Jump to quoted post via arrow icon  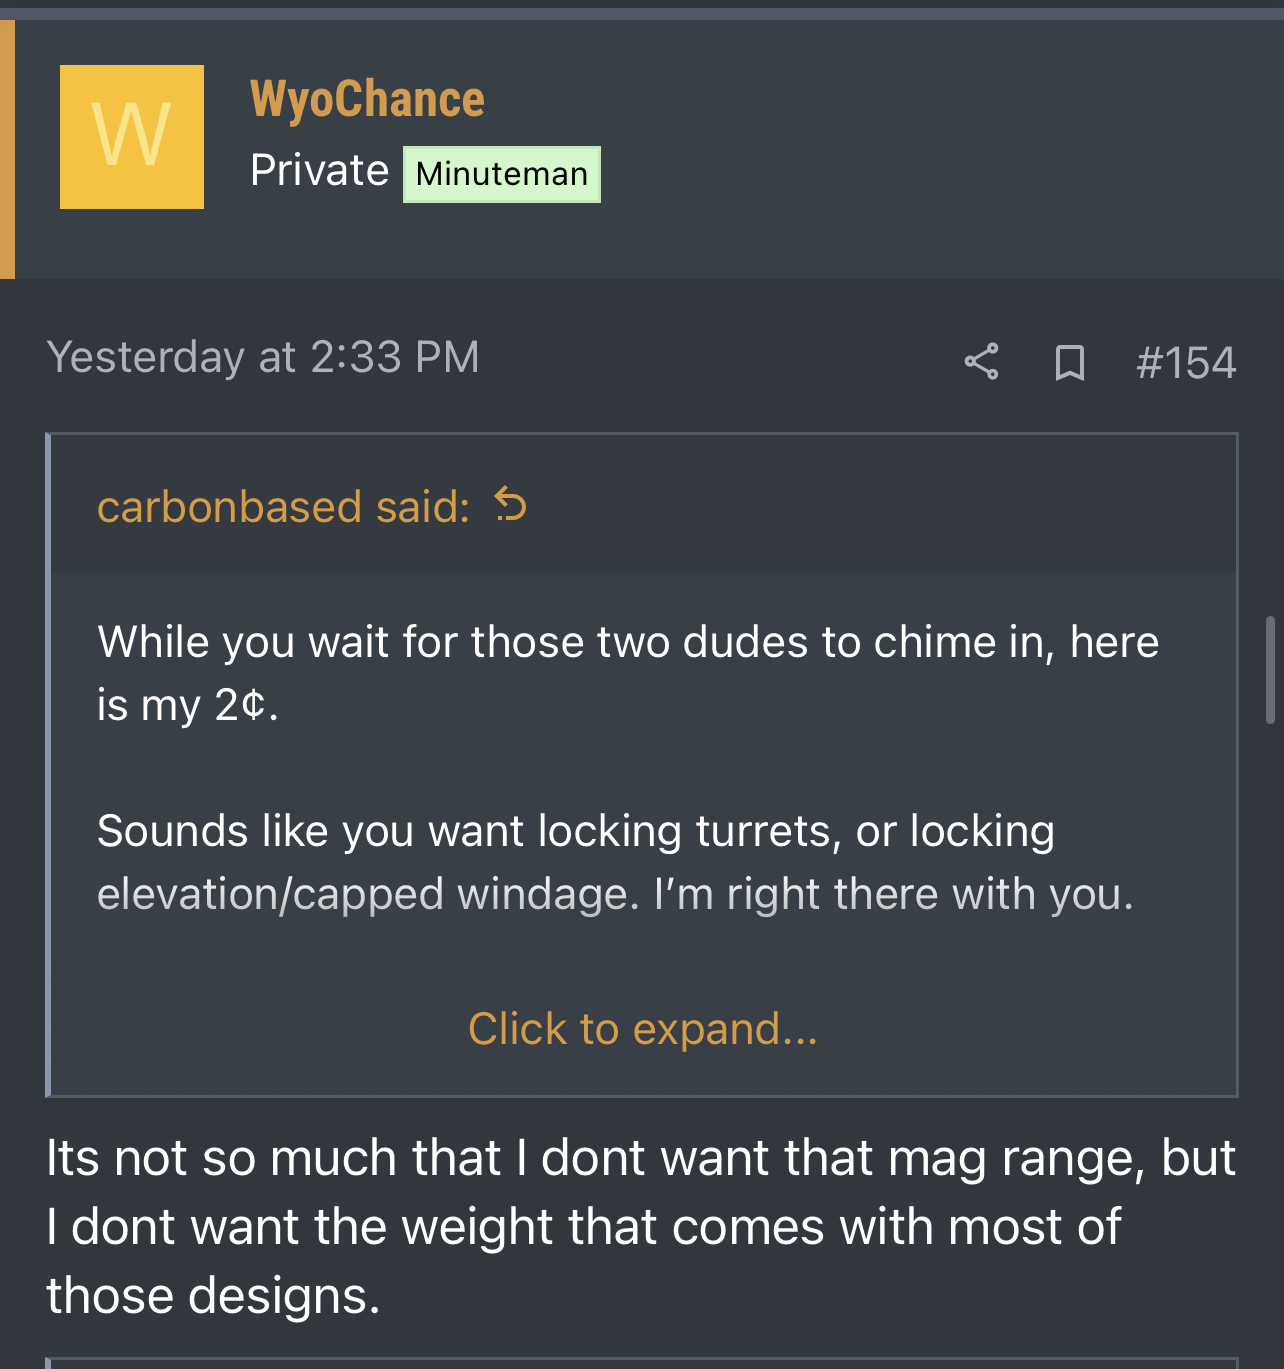[x=511, y=505]
